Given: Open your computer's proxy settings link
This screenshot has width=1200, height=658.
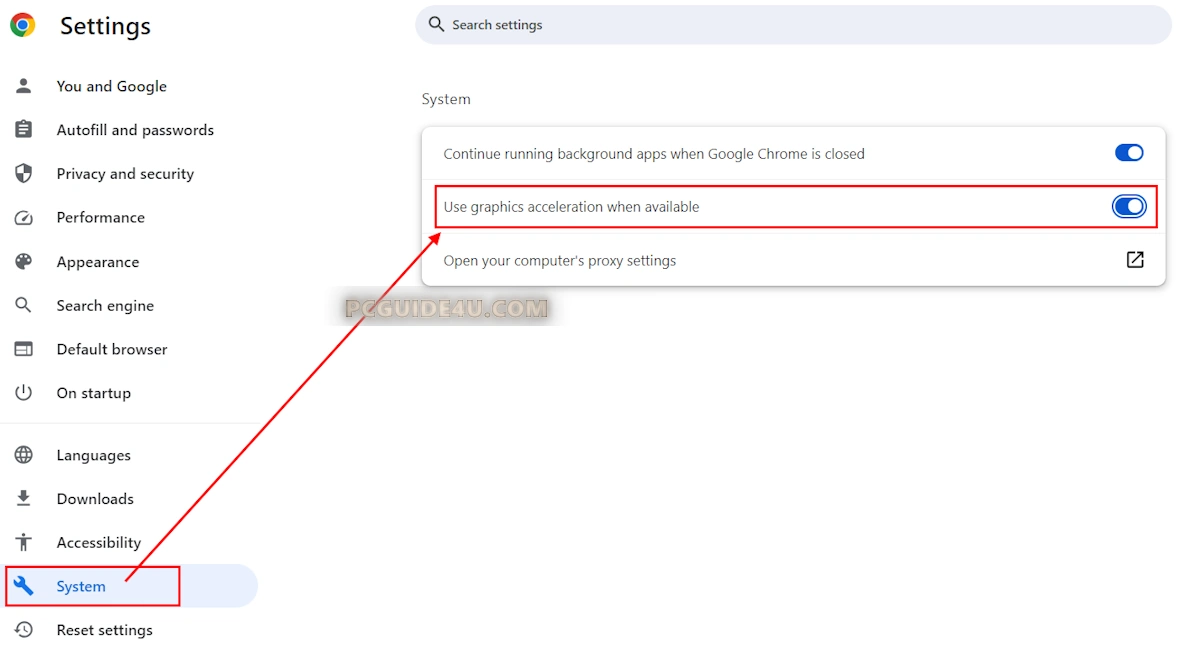Looking at the screenshot, I should tap(560, 261).
